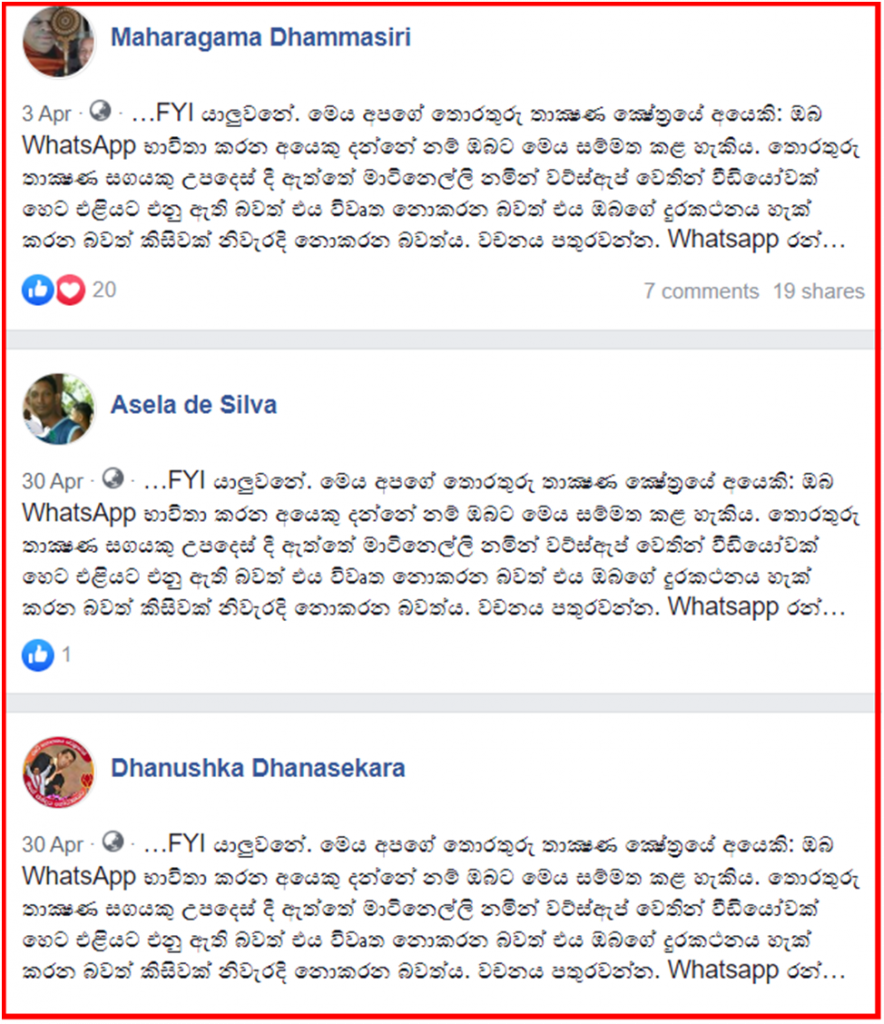Open Dhanushka Dhanasekara's 30 Apr timestamp
This screenshot has height=1024, width=884.
click(x=52, y=844)
